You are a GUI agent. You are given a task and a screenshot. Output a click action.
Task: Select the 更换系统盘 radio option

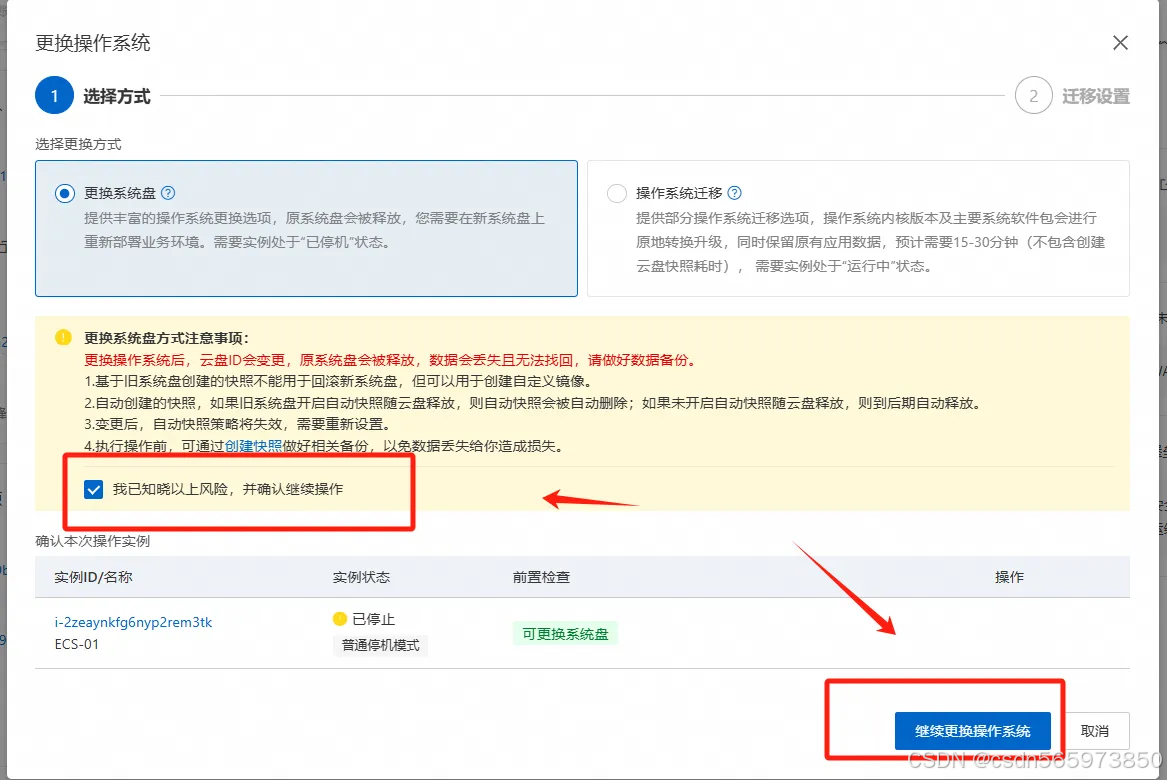point(65,194)
